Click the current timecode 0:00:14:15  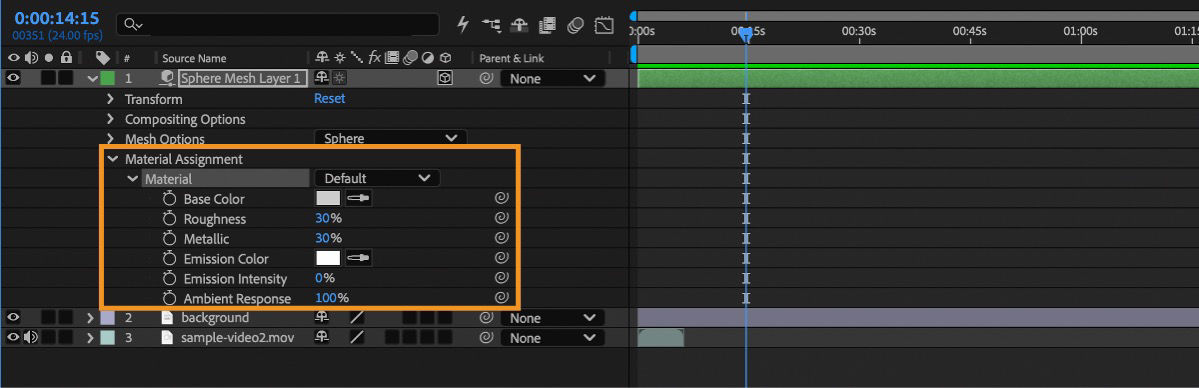click(x=57, y=18)
